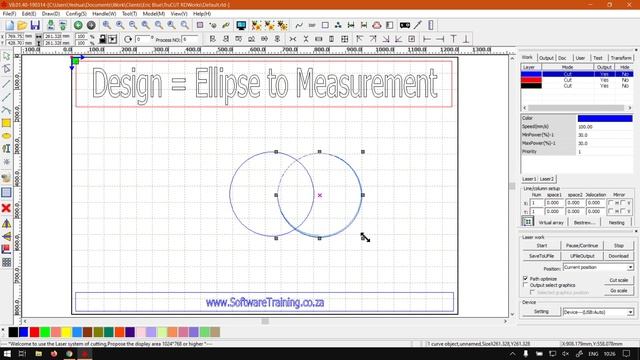This screenshot has width=640, height=360.
Task: Click the pink cloud icon in toolbar
Action: coord(377,25)
